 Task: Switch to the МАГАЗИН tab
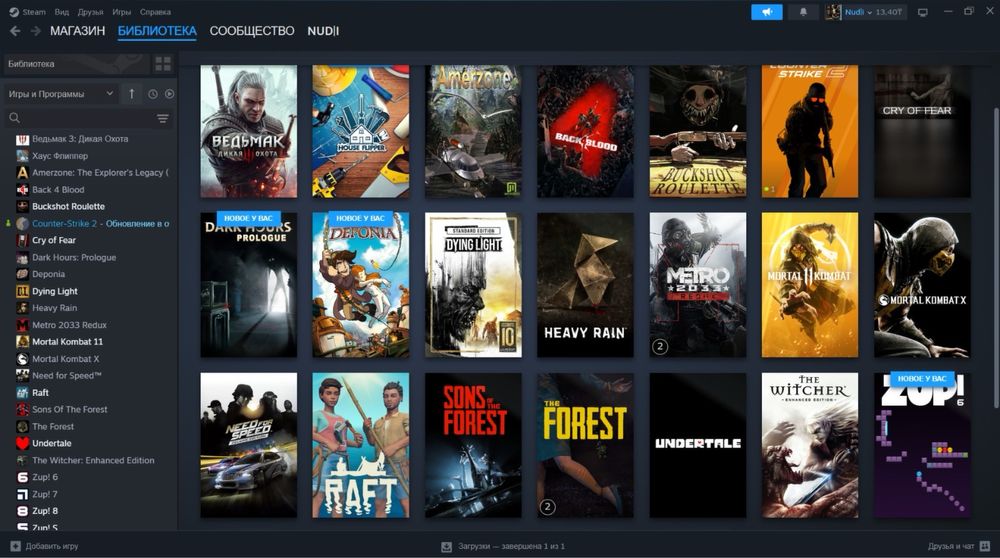coord(78,31)
